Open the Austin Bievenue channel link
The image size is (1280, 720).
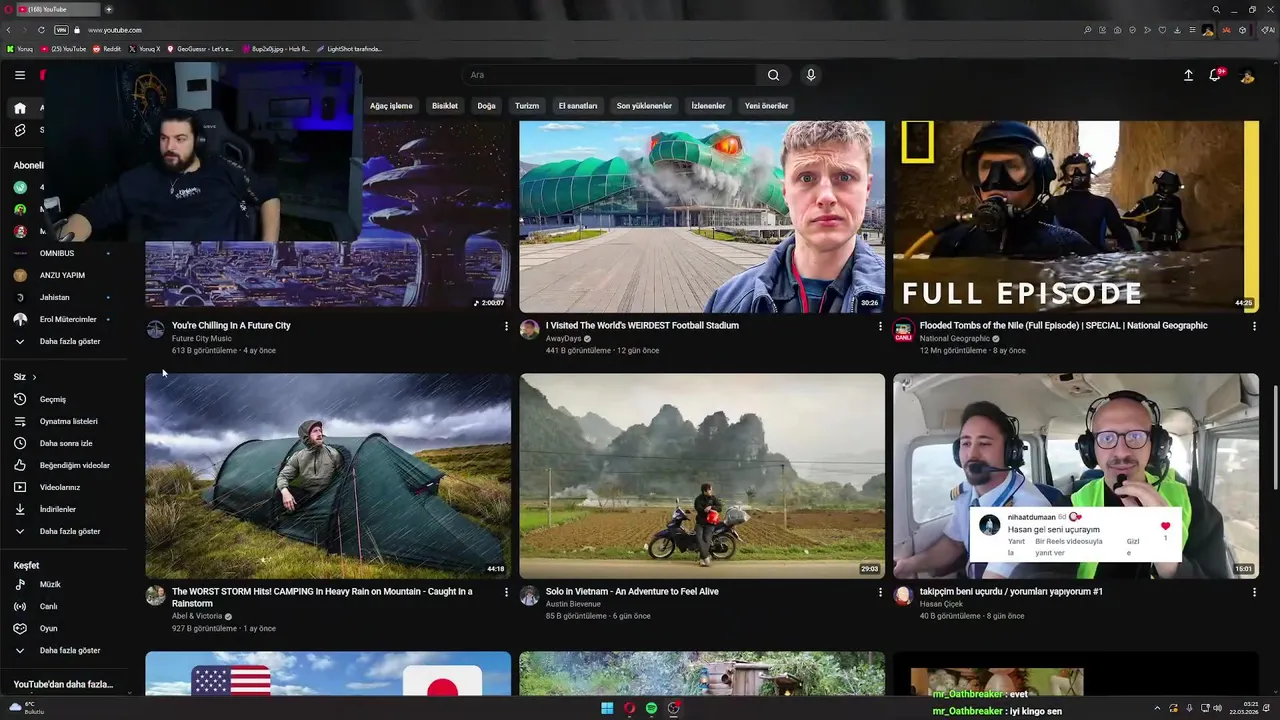click(x=573, y=604)
